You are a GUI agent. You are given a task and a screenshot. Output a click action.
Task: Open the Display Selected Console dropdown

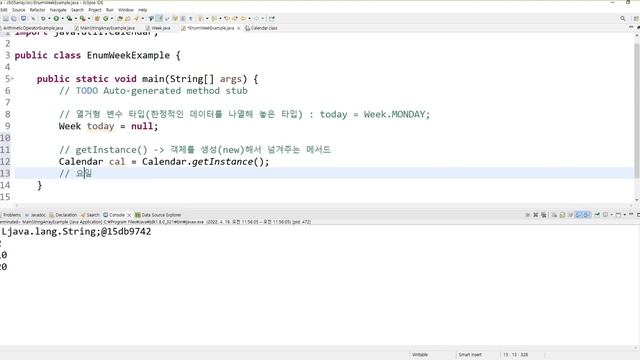611,215
